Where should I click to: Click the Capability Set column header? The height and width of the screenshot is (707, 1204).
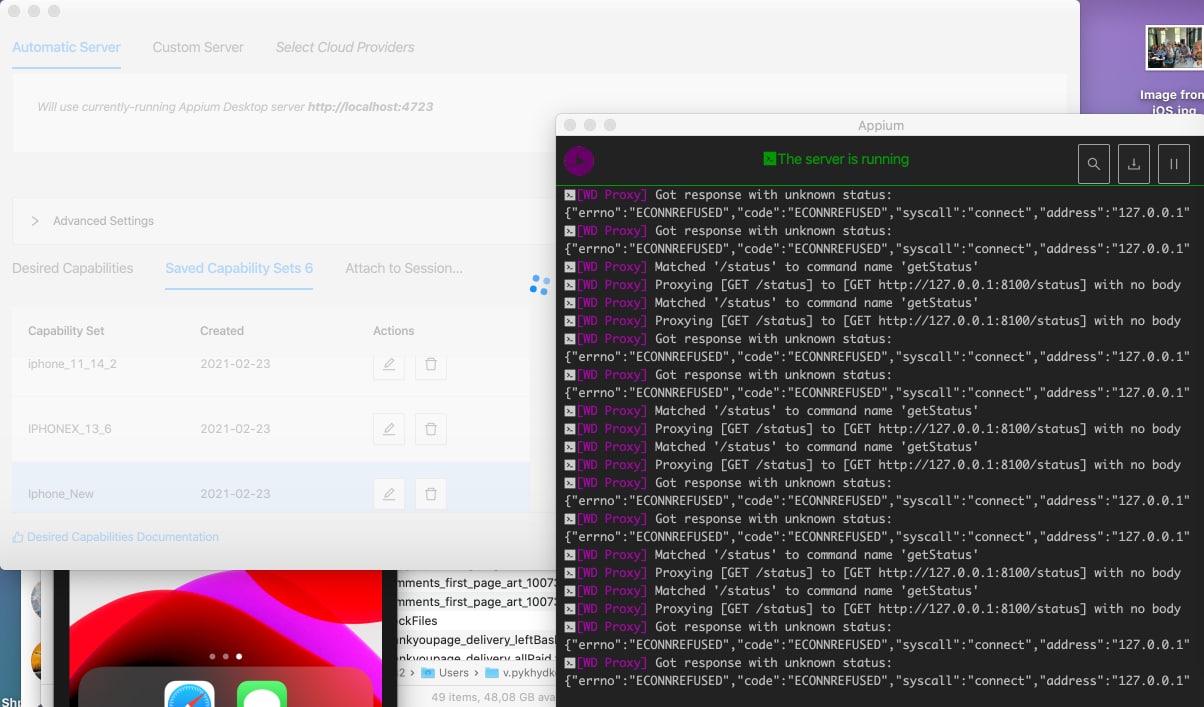66,331
